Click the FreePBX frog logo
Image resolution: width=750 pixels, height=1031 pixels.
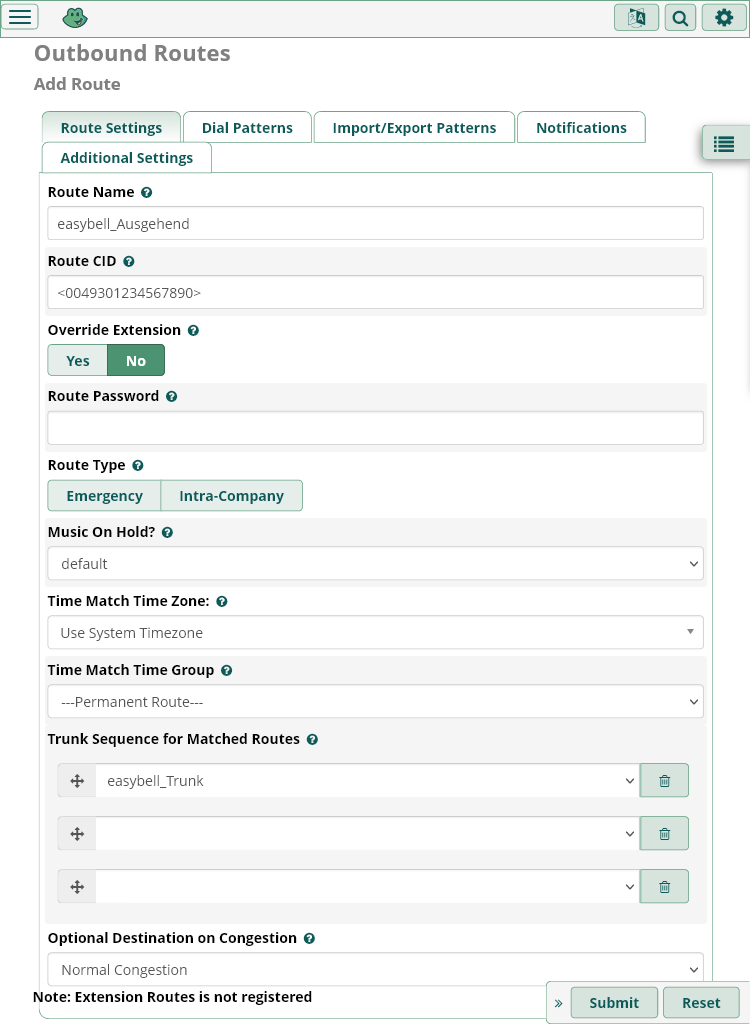tap(75, 17)
